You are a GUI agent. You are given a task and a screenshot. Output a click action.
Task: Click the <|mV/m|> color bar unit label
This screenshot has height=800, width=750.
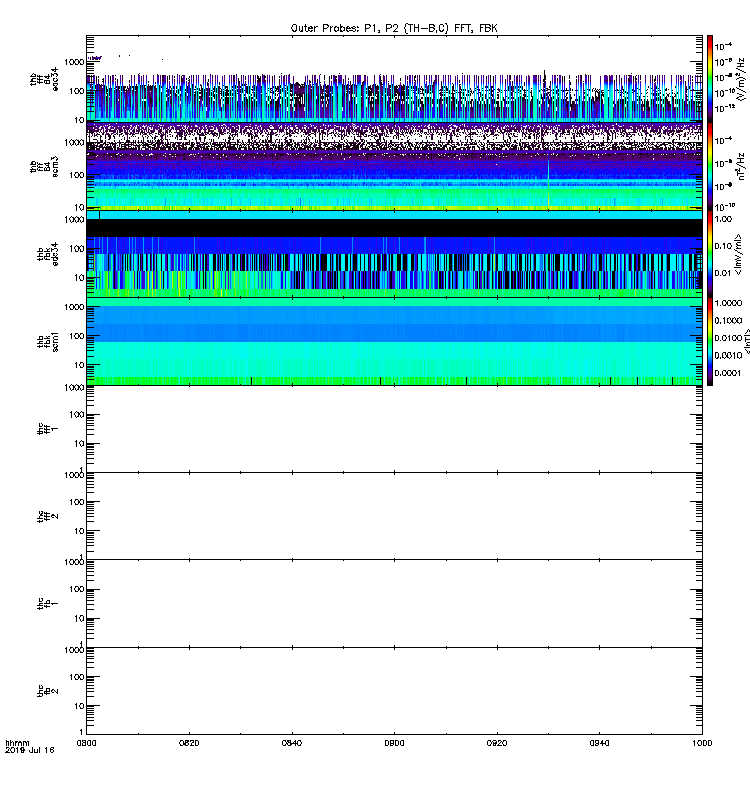click(738, 255)
